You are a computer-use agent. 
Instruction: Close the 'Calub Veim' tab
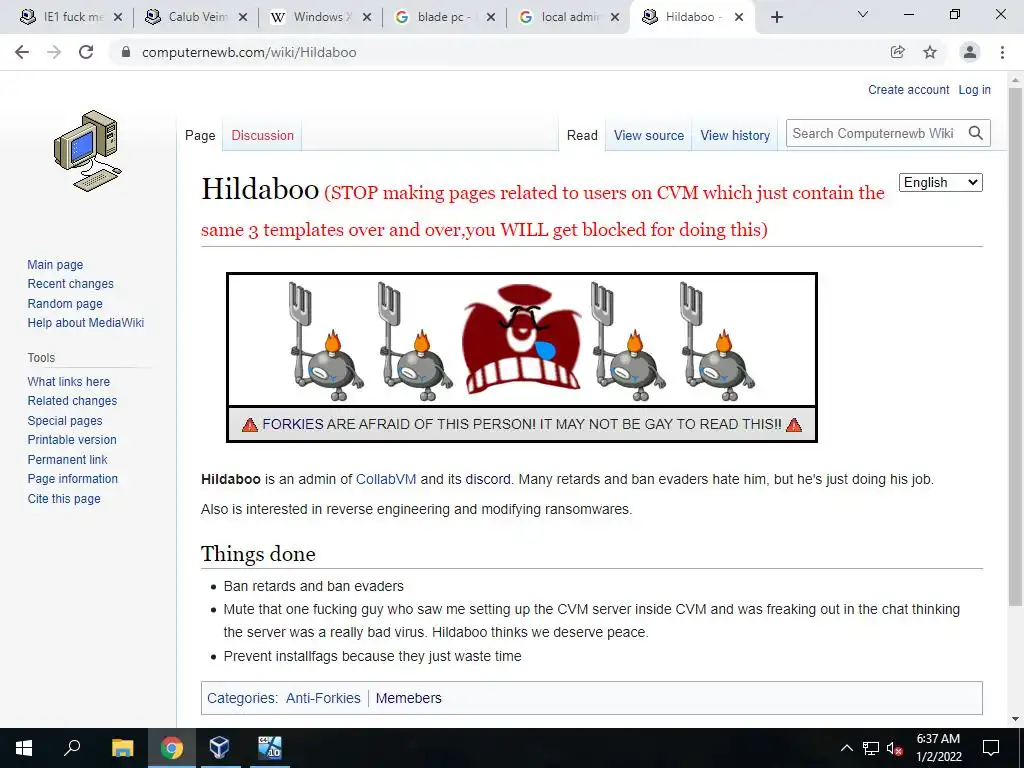pos(242,18)
